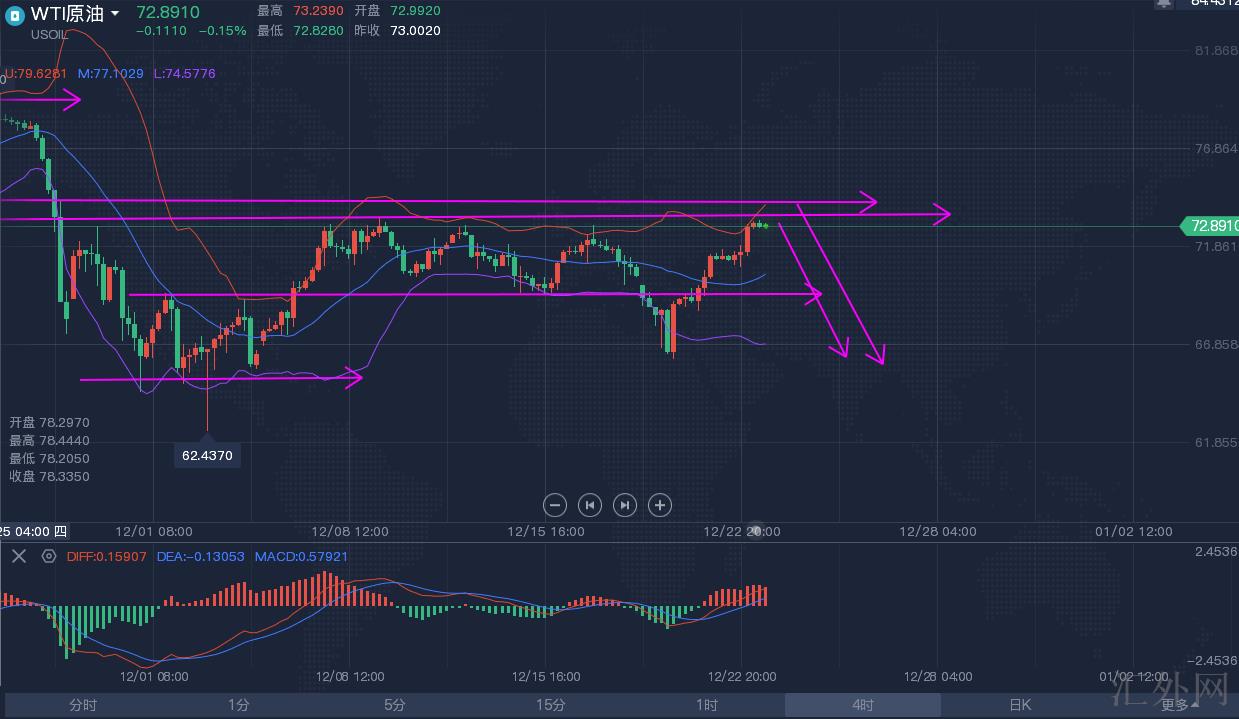Click the 62.4370 low price label
Image resolution: width=1239 pixels, height=719 pixels.
207,455
